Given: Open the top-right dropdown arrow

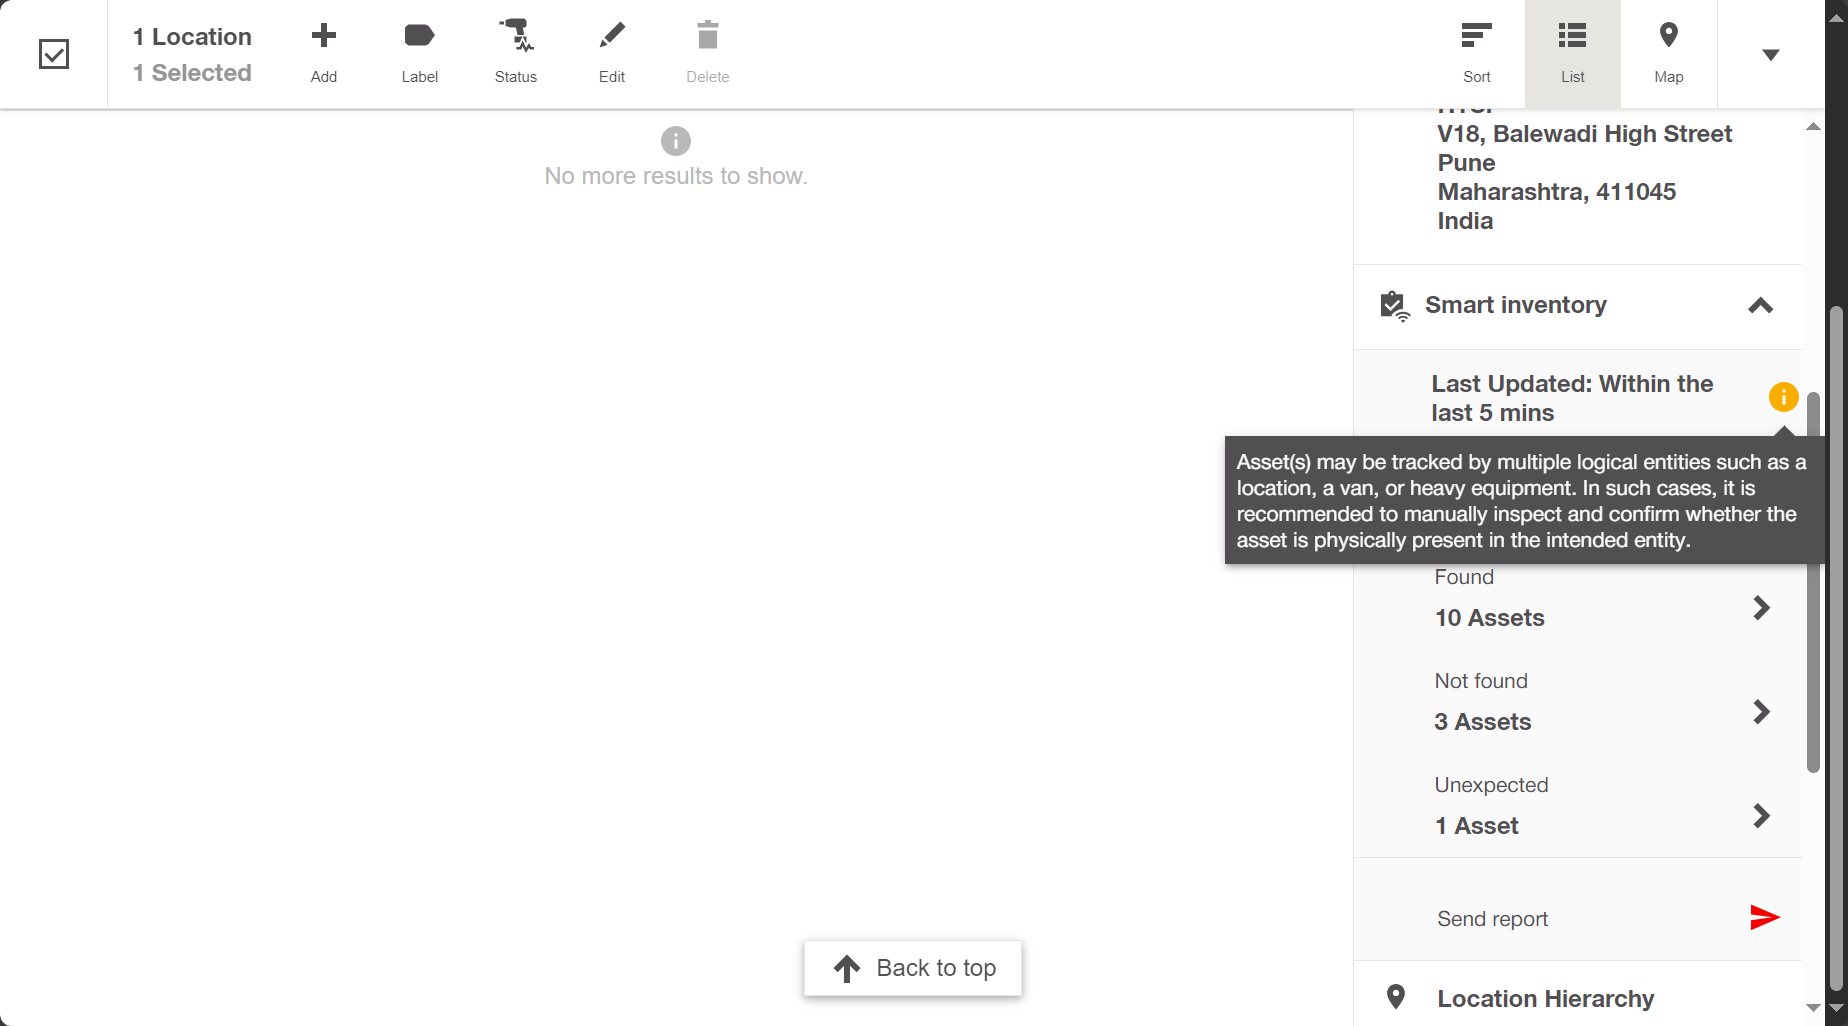Looking at the screenshot, I should click(x=1770, y=55).
